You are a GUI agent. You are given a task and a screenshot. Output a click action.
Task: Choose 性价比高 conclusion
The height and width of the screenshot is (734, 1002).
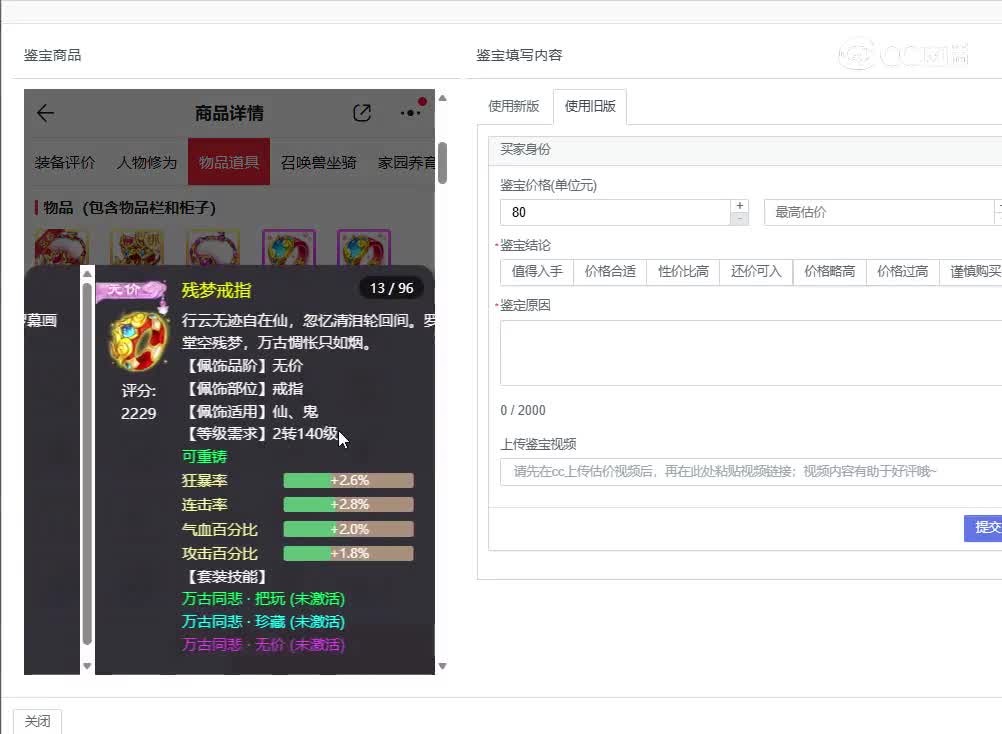pyautogui.click(x=683, y=271)
